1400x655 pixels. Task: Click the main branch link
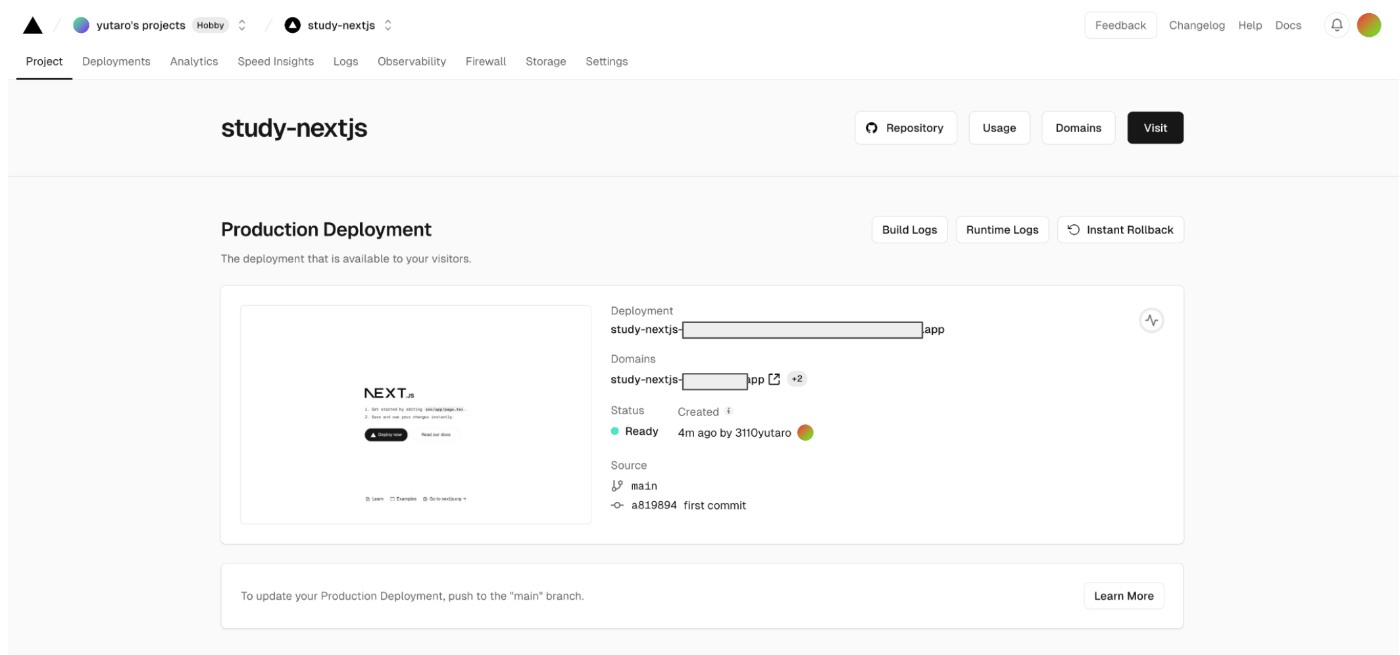pyautogui.click(x=644, y=486)
